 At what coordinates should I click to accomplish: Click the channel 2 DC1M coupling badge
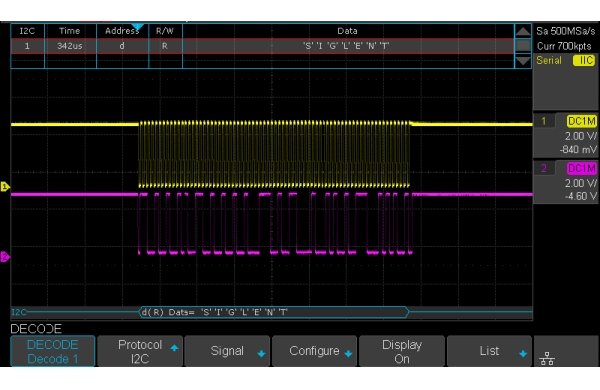pos(581,168)
